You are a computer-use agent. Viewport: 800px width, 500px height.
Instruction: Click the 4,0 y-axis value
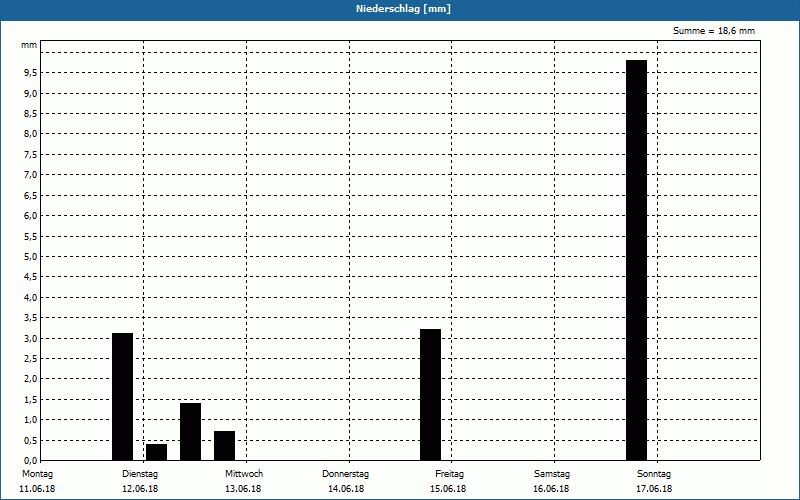tap(30, 297)
